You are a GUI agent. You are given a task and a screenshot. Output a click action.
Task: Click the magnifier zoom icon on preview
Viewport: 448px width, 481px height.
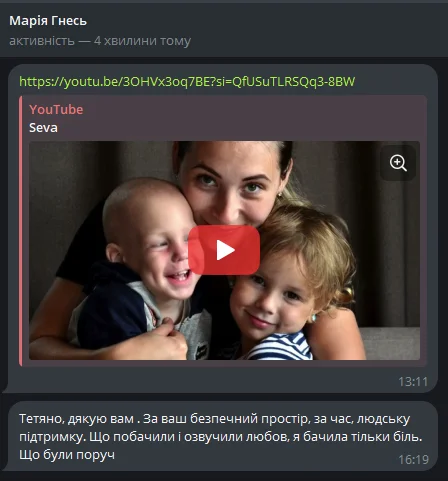click(398, 163)
